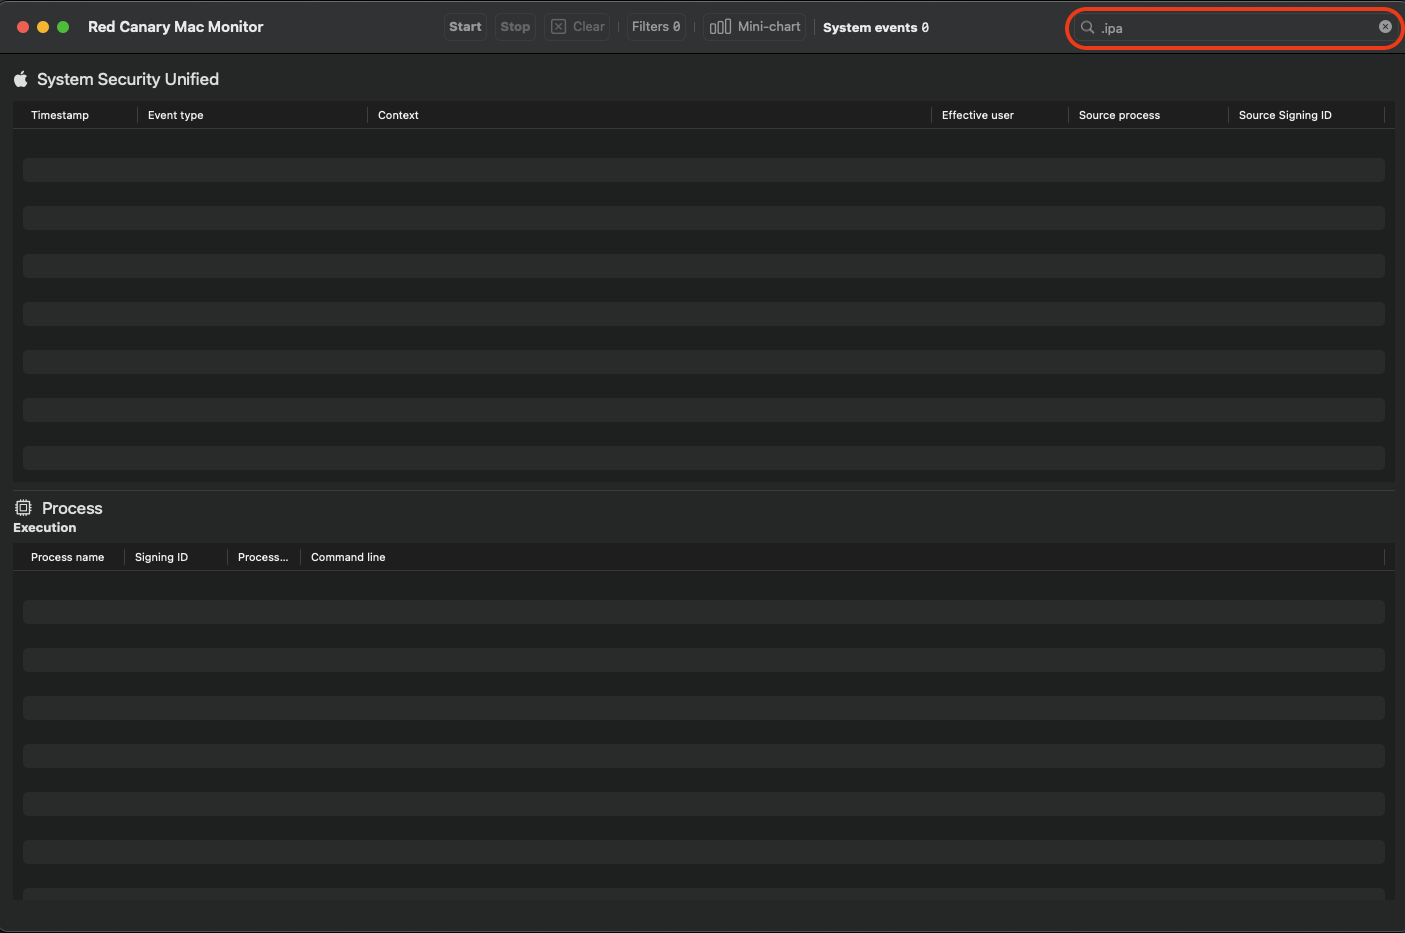1405x933 pixels.
Task: Click the Execution subheading
Action: point(45,528)
